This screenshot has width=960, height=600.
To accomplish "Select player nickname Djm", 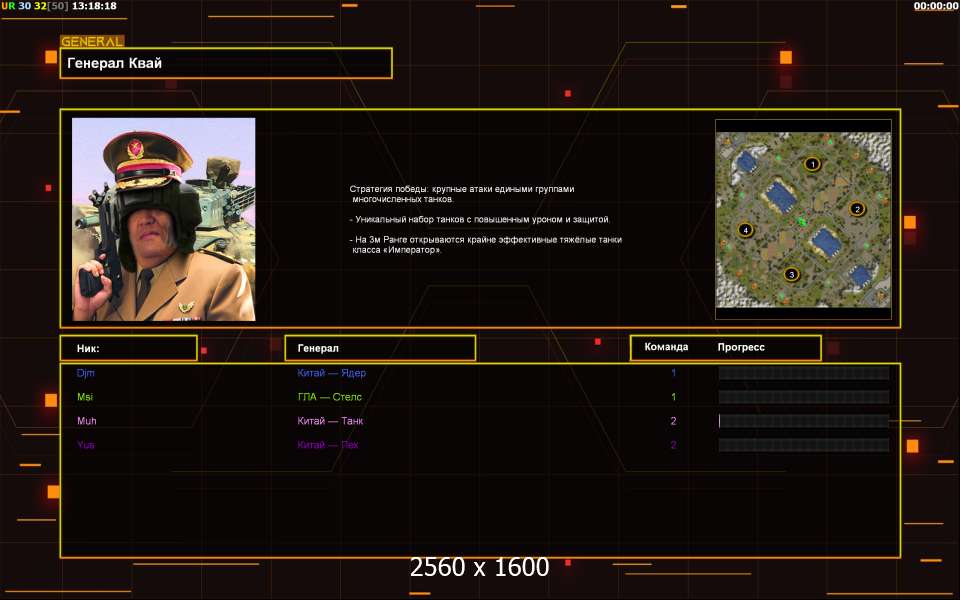I will (x=86, y=373).
